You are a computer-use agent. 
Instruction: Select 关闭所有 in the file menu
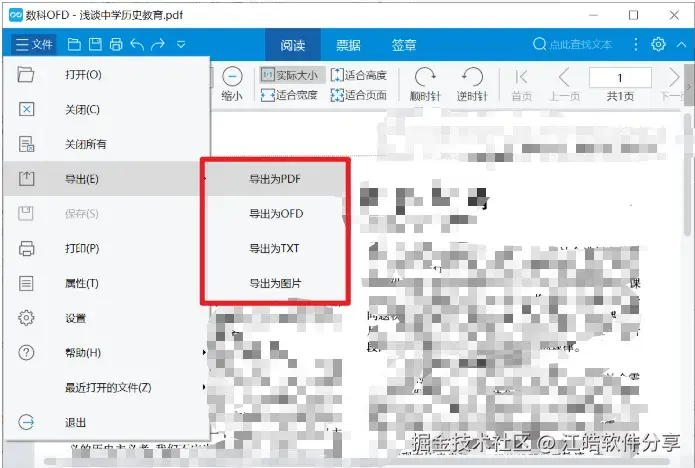coord(106,144)
